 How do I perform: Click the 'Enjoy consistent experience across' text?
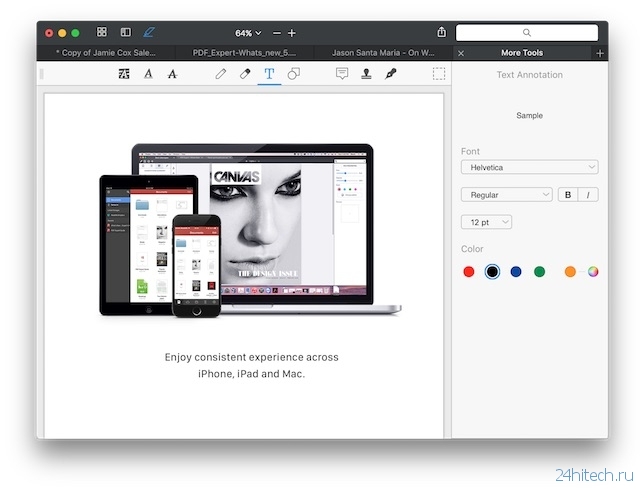point(251,357)
